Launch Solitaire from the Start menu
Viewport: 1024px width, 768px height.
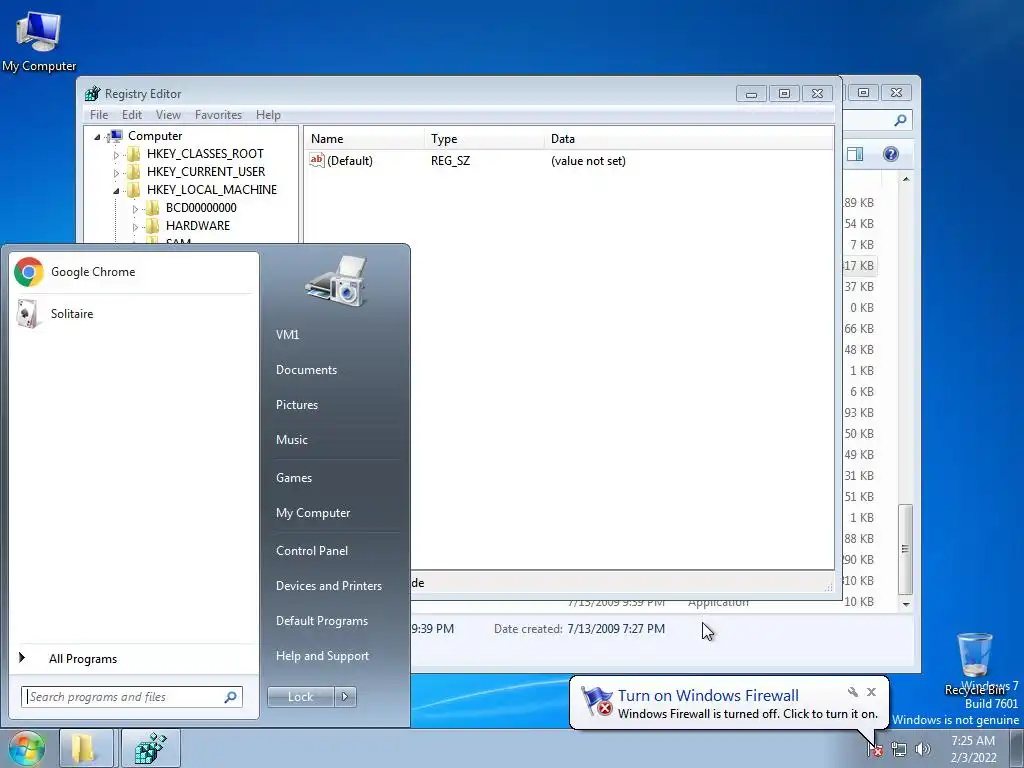pyautogui.click(x=134, y=314)
